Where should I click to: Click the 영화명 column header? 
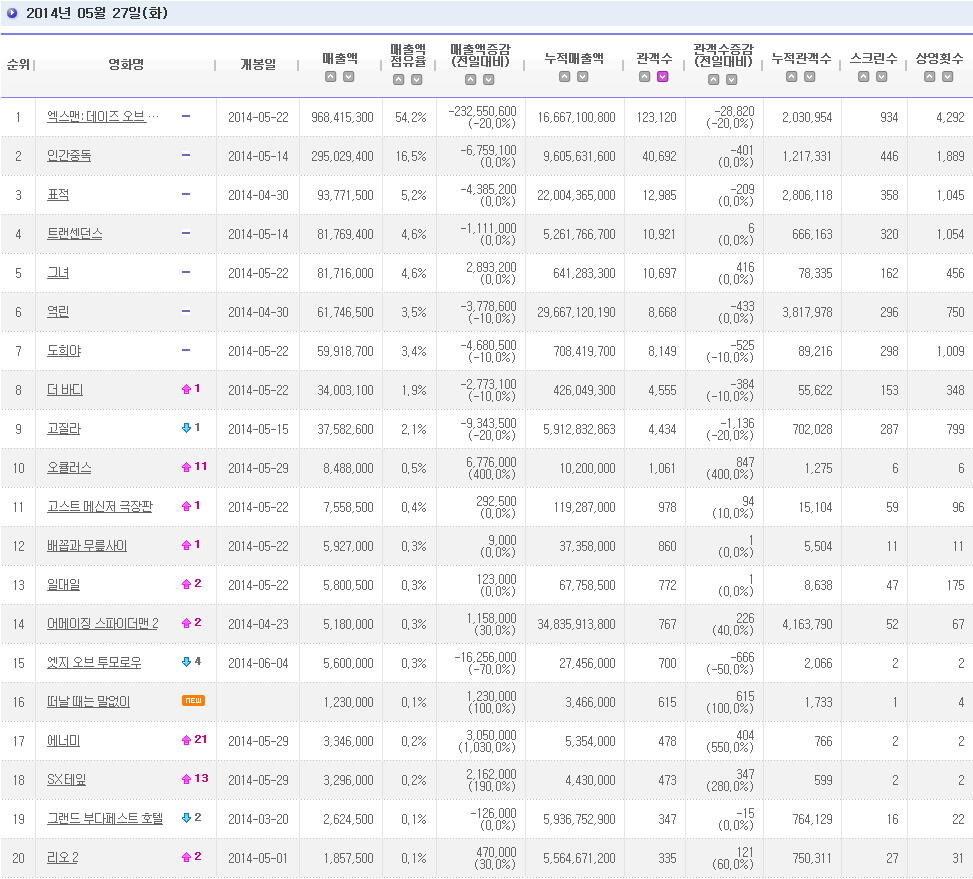(x=126, y=64)
